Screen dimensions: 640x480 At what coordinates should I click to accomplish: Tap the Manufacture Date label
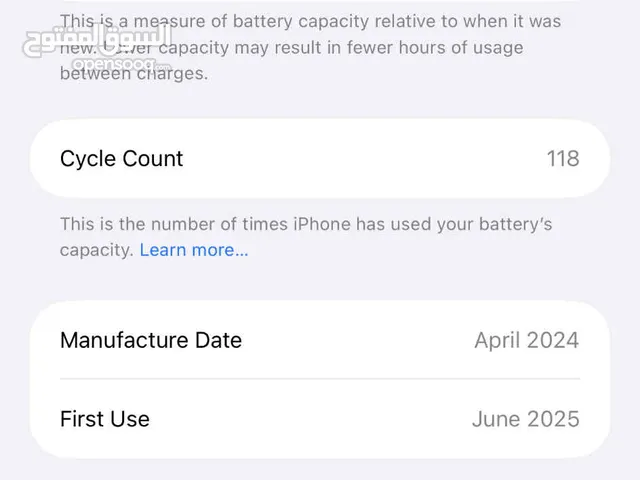pyautogui.click(x=151, y=340)
